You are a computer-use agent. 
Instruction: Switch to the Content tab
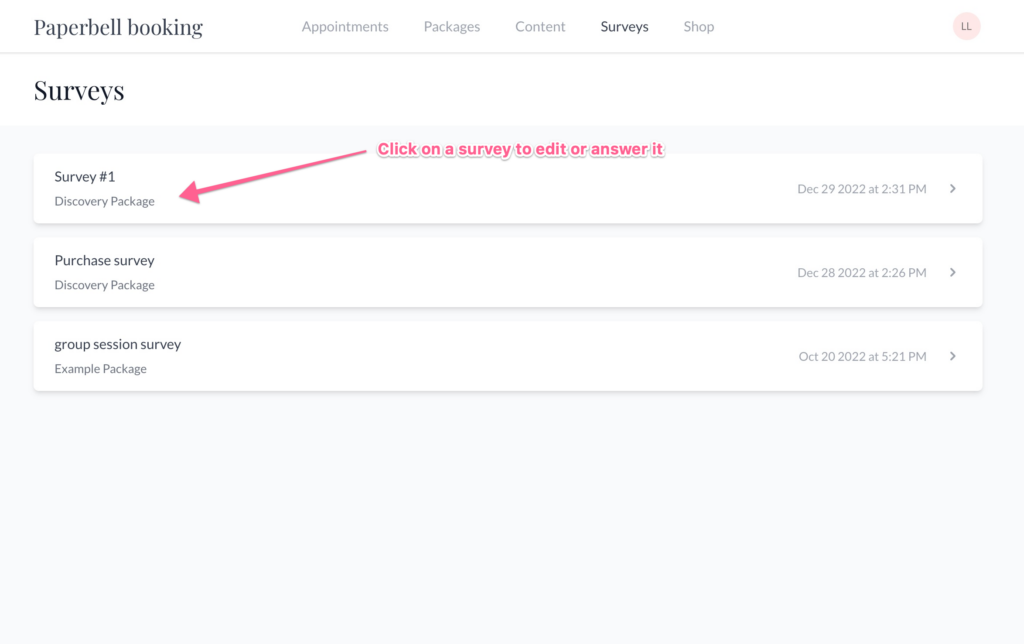[x=540, y=27]
